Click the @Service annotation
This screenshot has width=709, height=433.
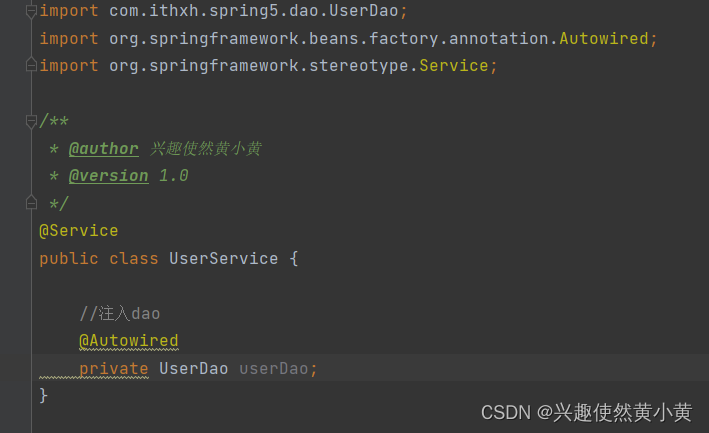(79, 231)
